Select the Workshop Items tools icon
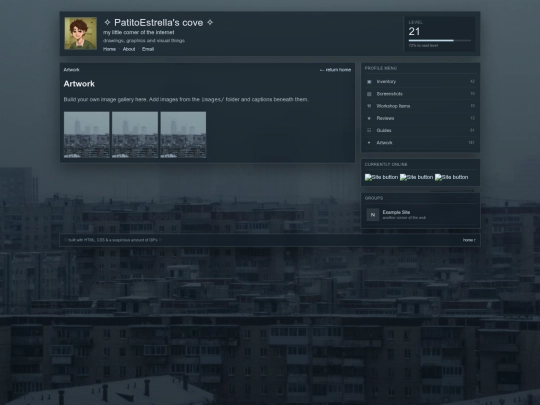This screenshot has height=405, width=540. click(x=369, y=106)
